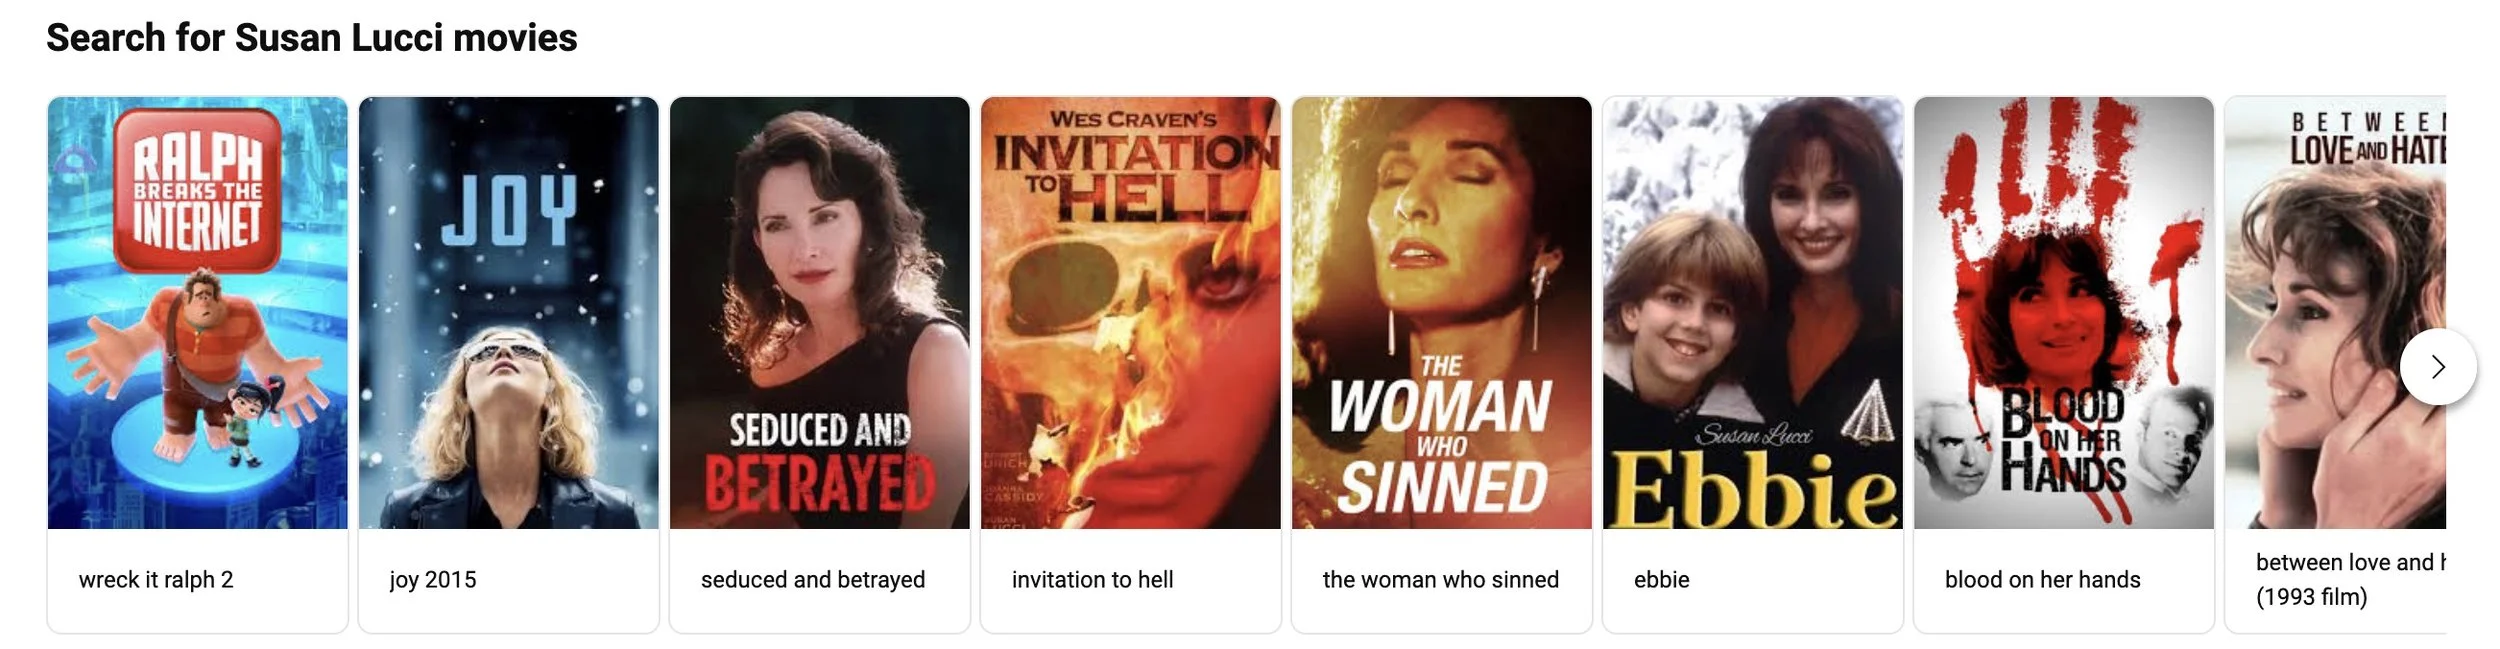The image size is (2500, 649).
Task: Select the Joy movie poster
Action: (x=509, y=312)
